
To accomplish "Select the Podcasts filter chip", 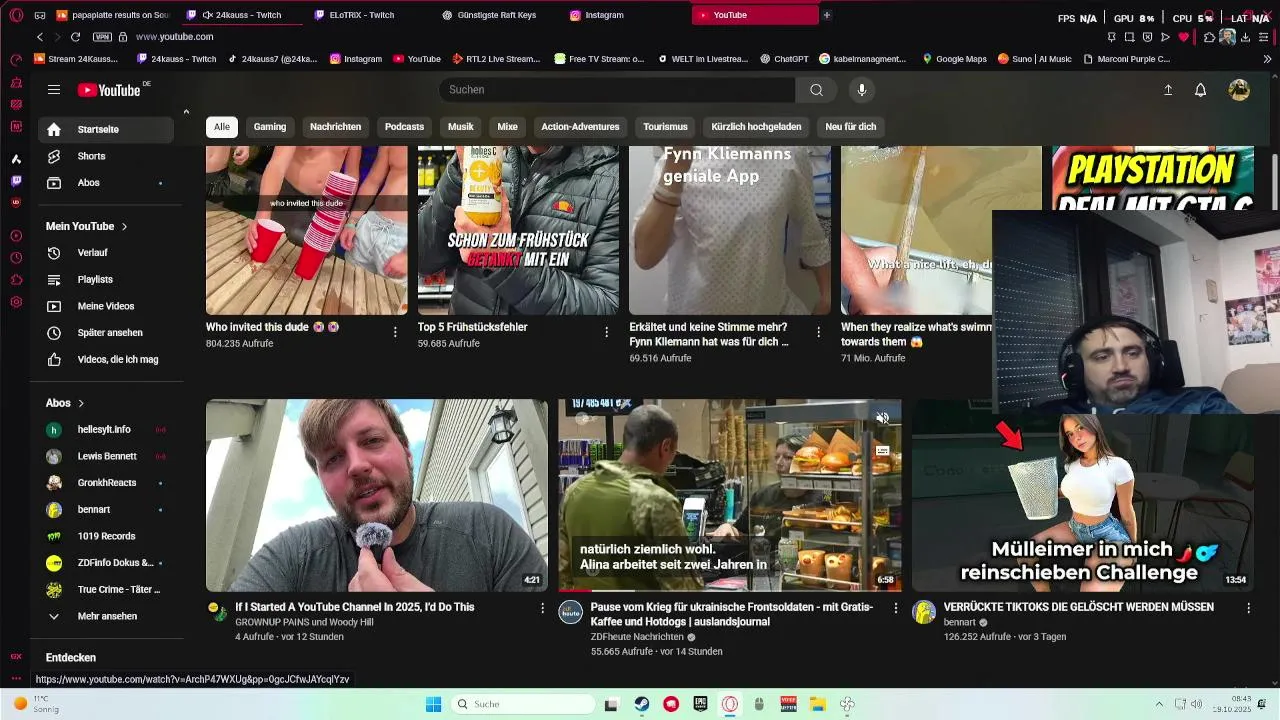I will click(404, 127).
